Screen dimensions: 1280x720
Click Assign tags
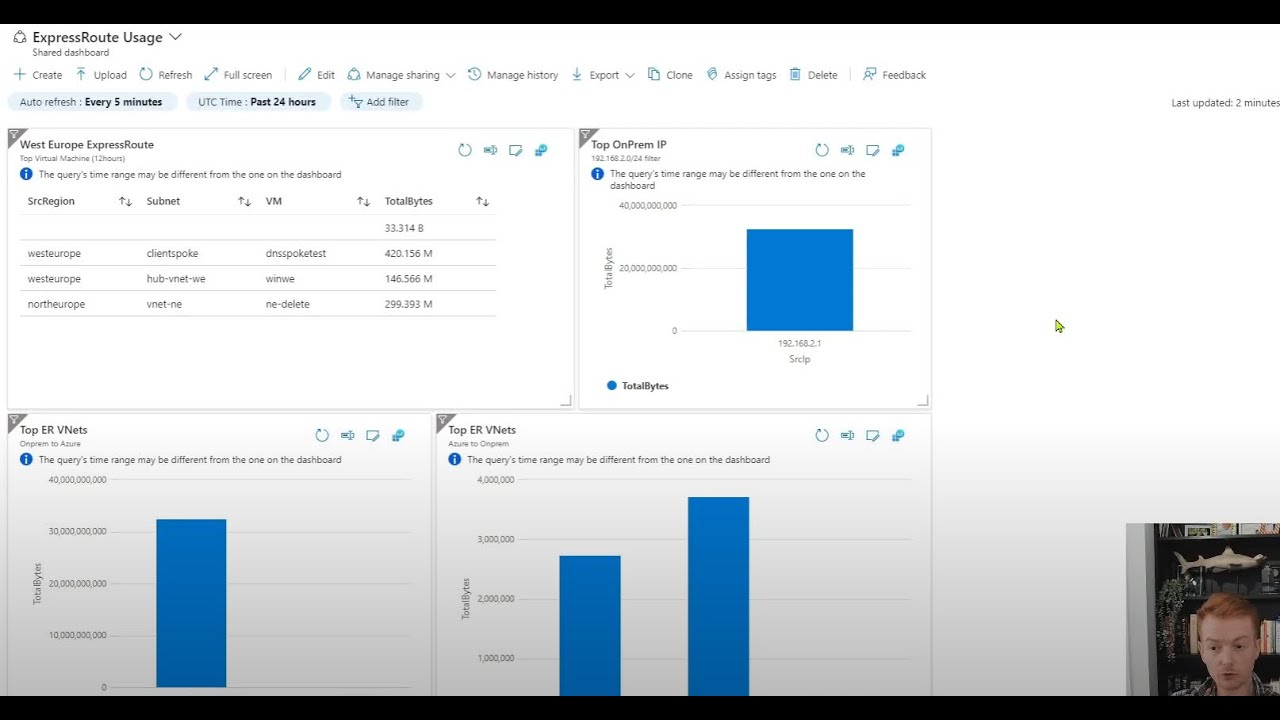pos(741,75)
